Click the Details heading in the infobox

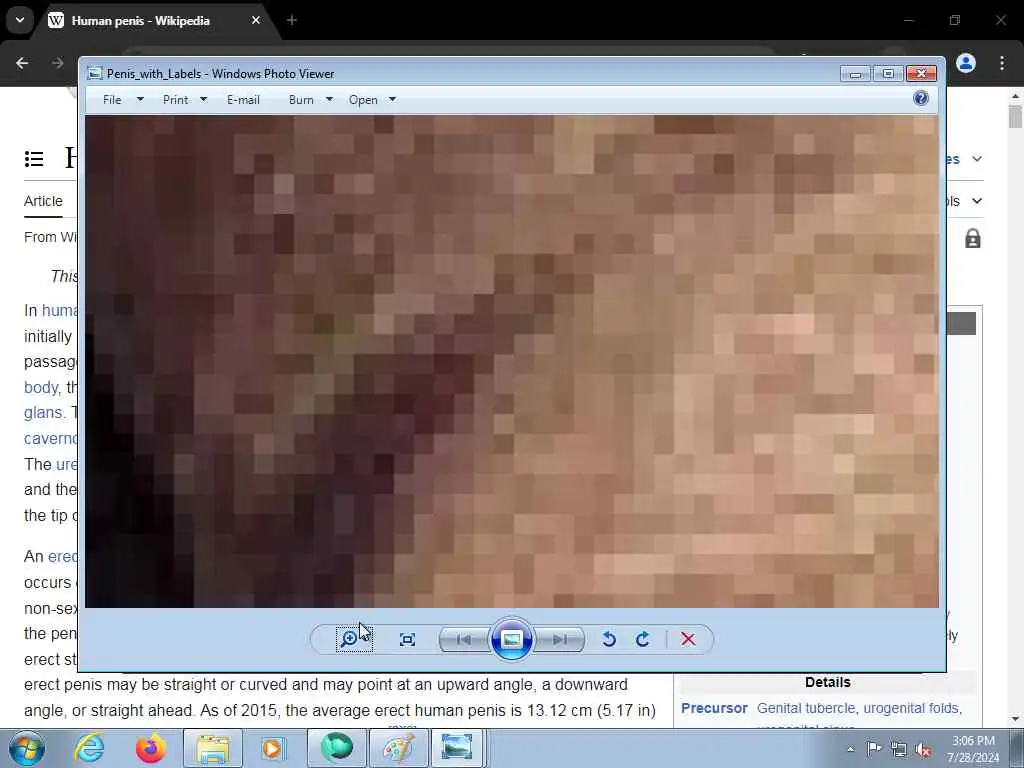827,682
